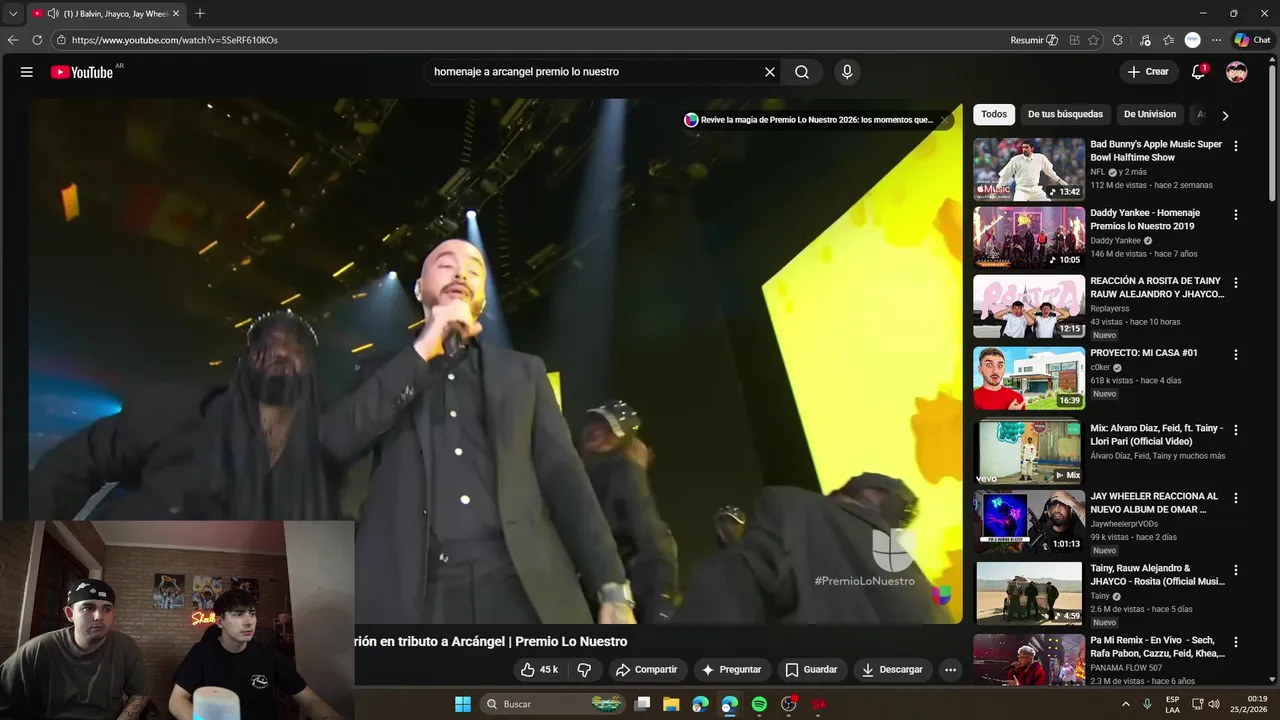Open options menu for Pa Mi Remix
1280x720 pixels.
tap(1236, 642)
